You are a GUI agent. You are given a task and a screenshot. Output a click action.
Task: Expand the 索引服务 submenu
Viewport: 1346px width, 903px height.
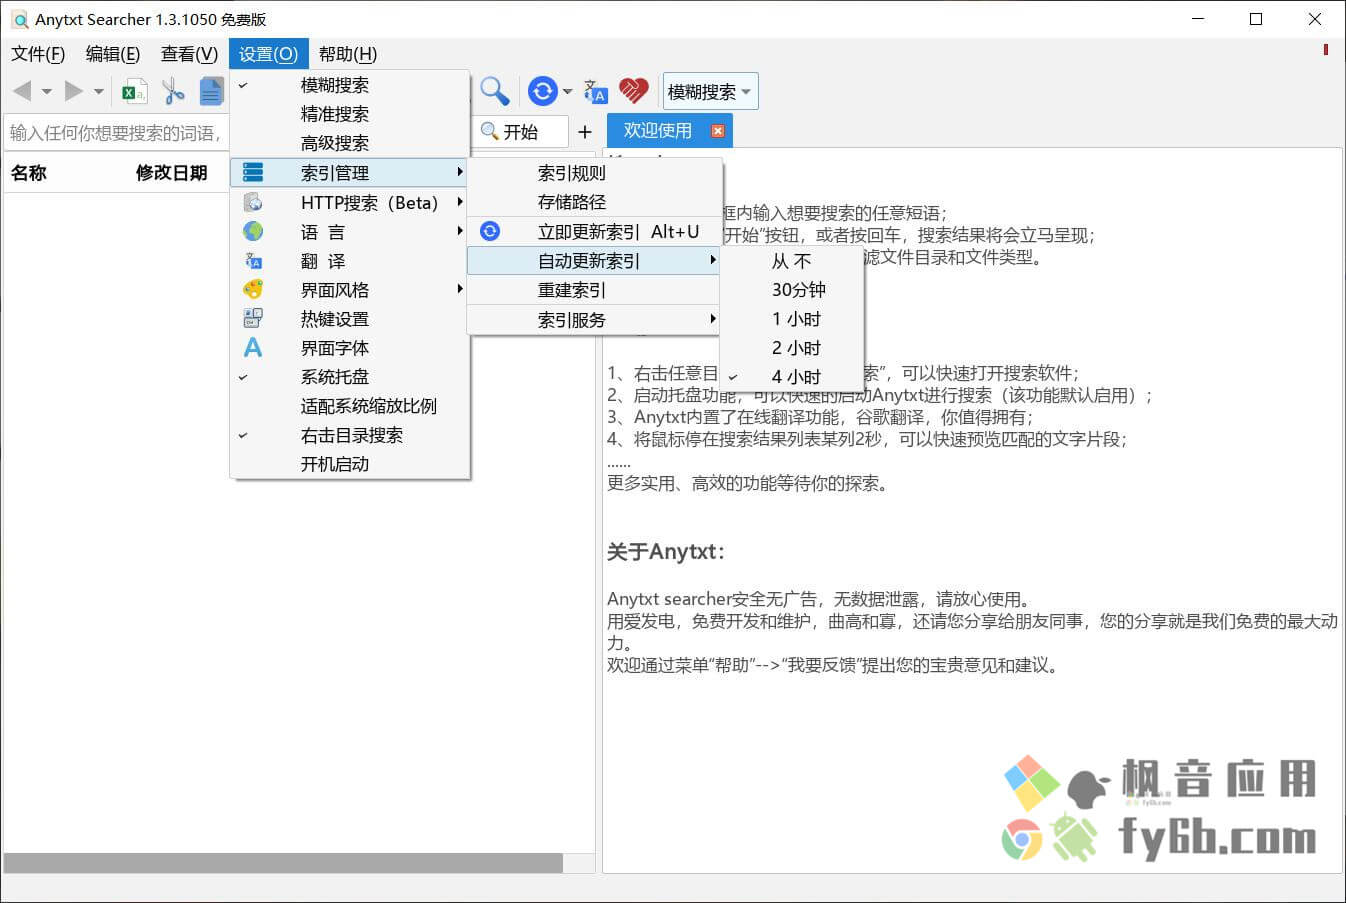594,320
